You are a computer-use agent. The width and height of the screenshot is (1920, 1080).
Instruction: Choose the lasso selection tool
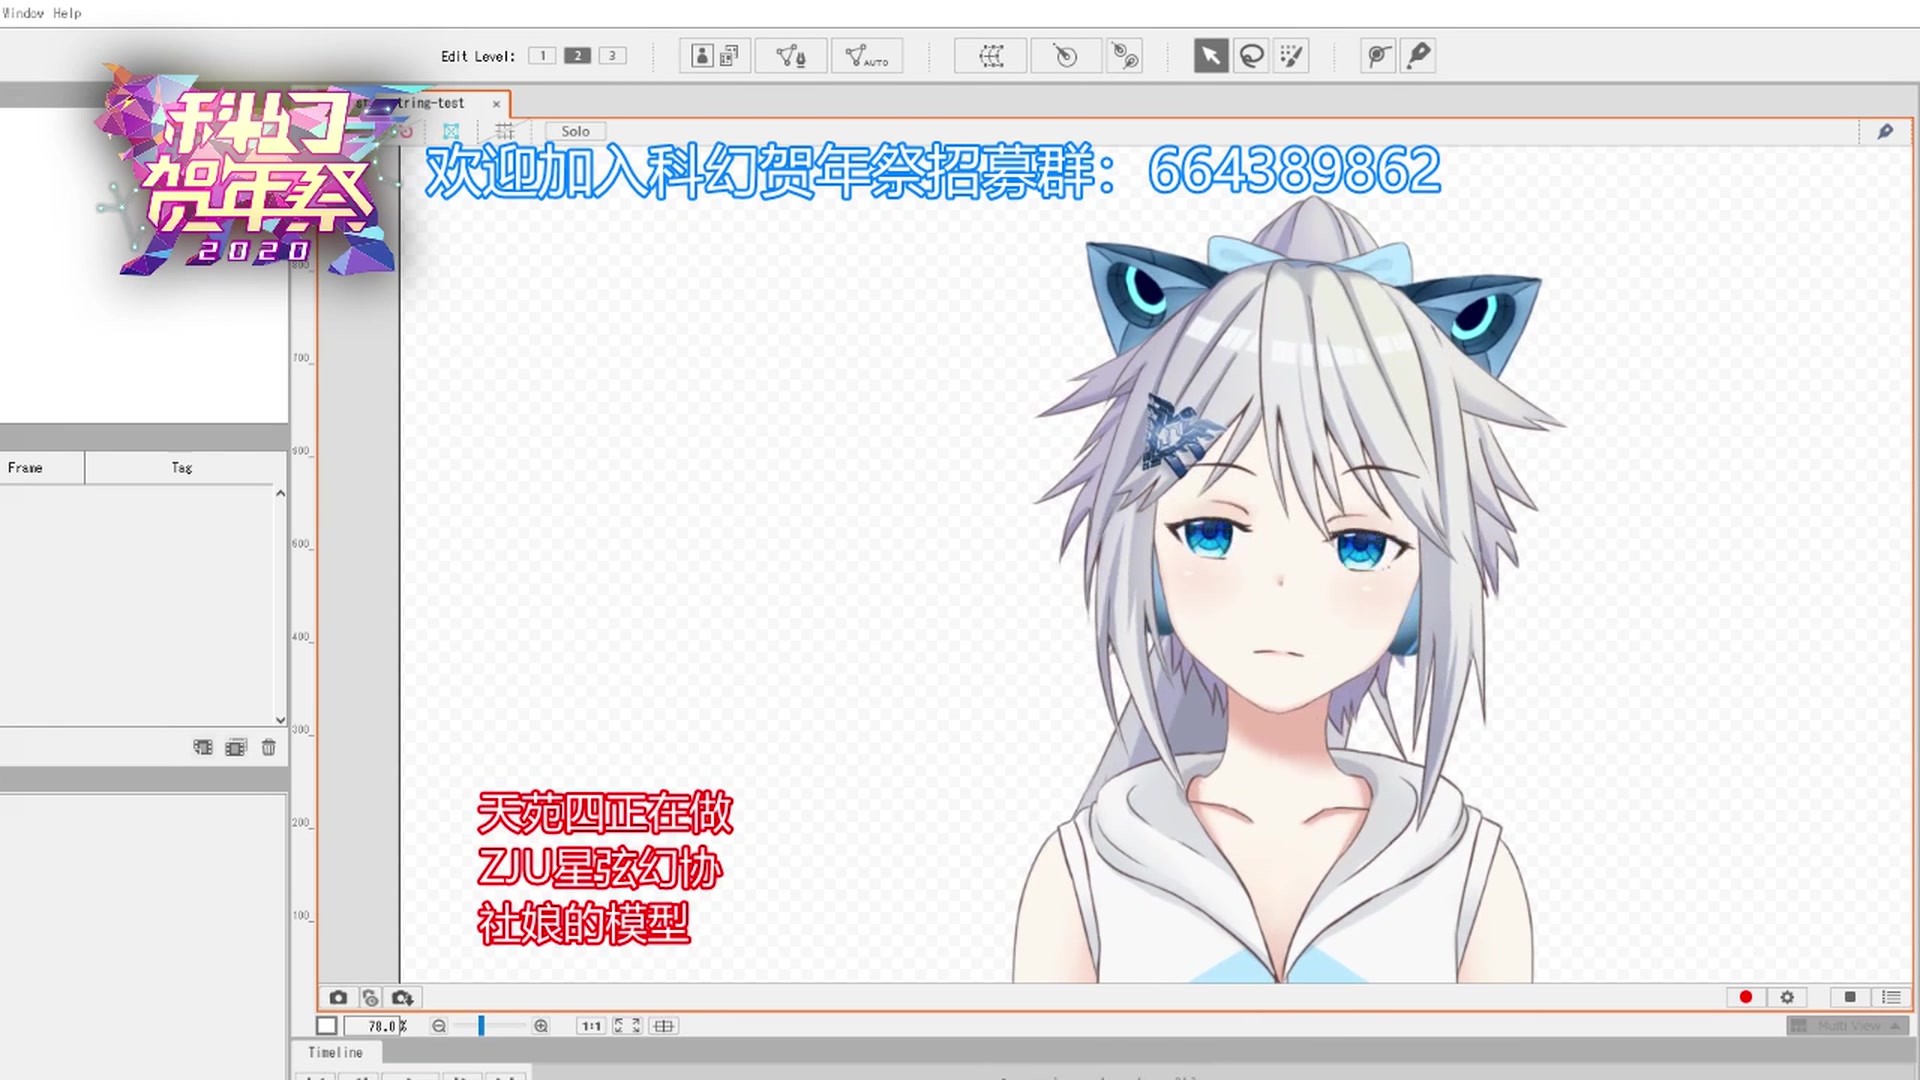click(x=1251, y=56)
